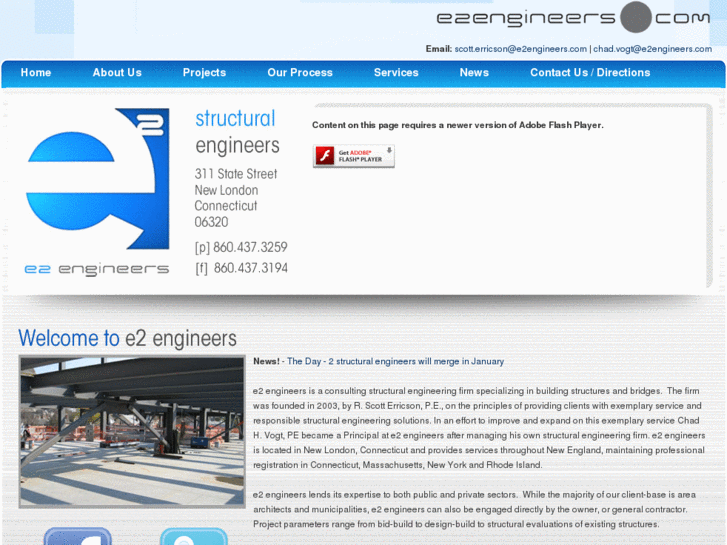Open The Day merger news article link
Viewport: 727px width, 545px height.
click(395, 361)
